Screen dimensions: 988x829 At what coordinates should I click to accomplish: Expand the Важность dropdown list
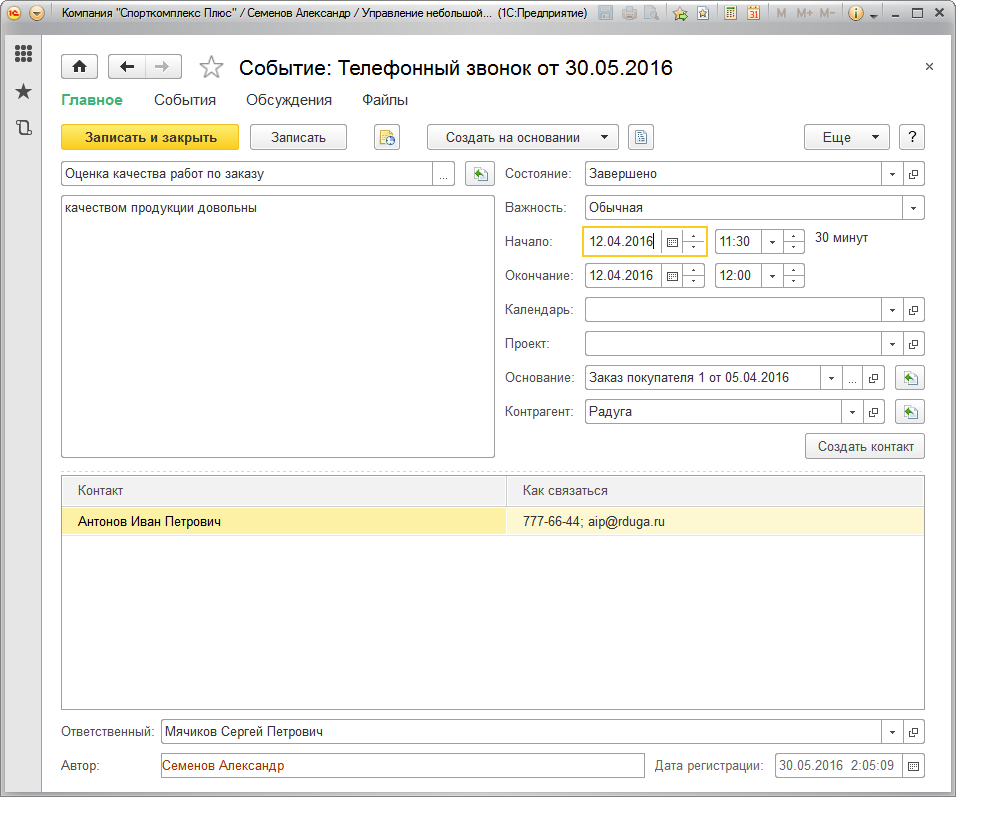tap(913, 208)
